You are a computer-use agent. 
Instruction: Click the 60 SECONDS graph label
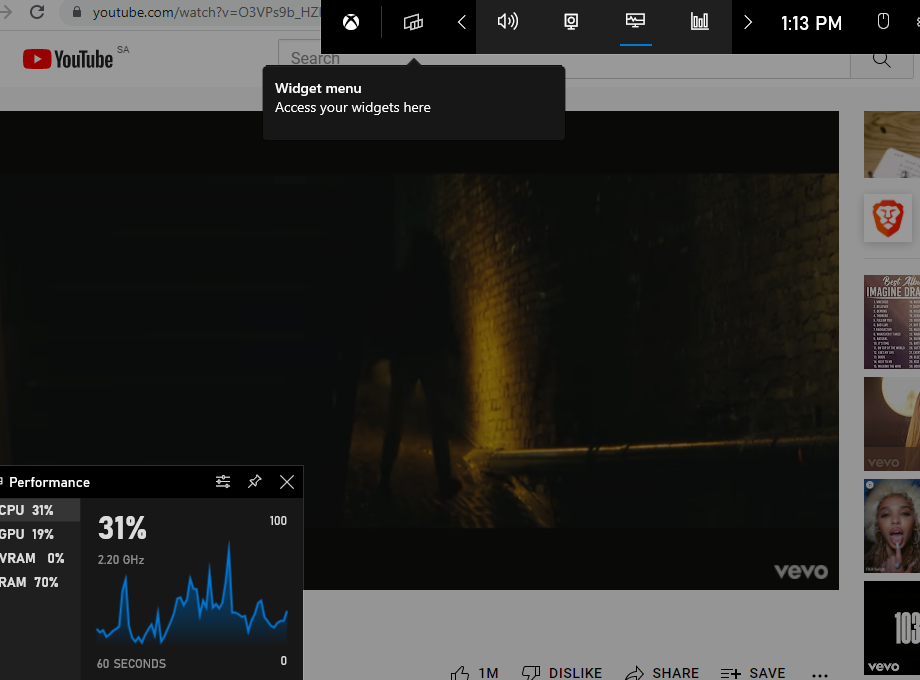[131, 664]
